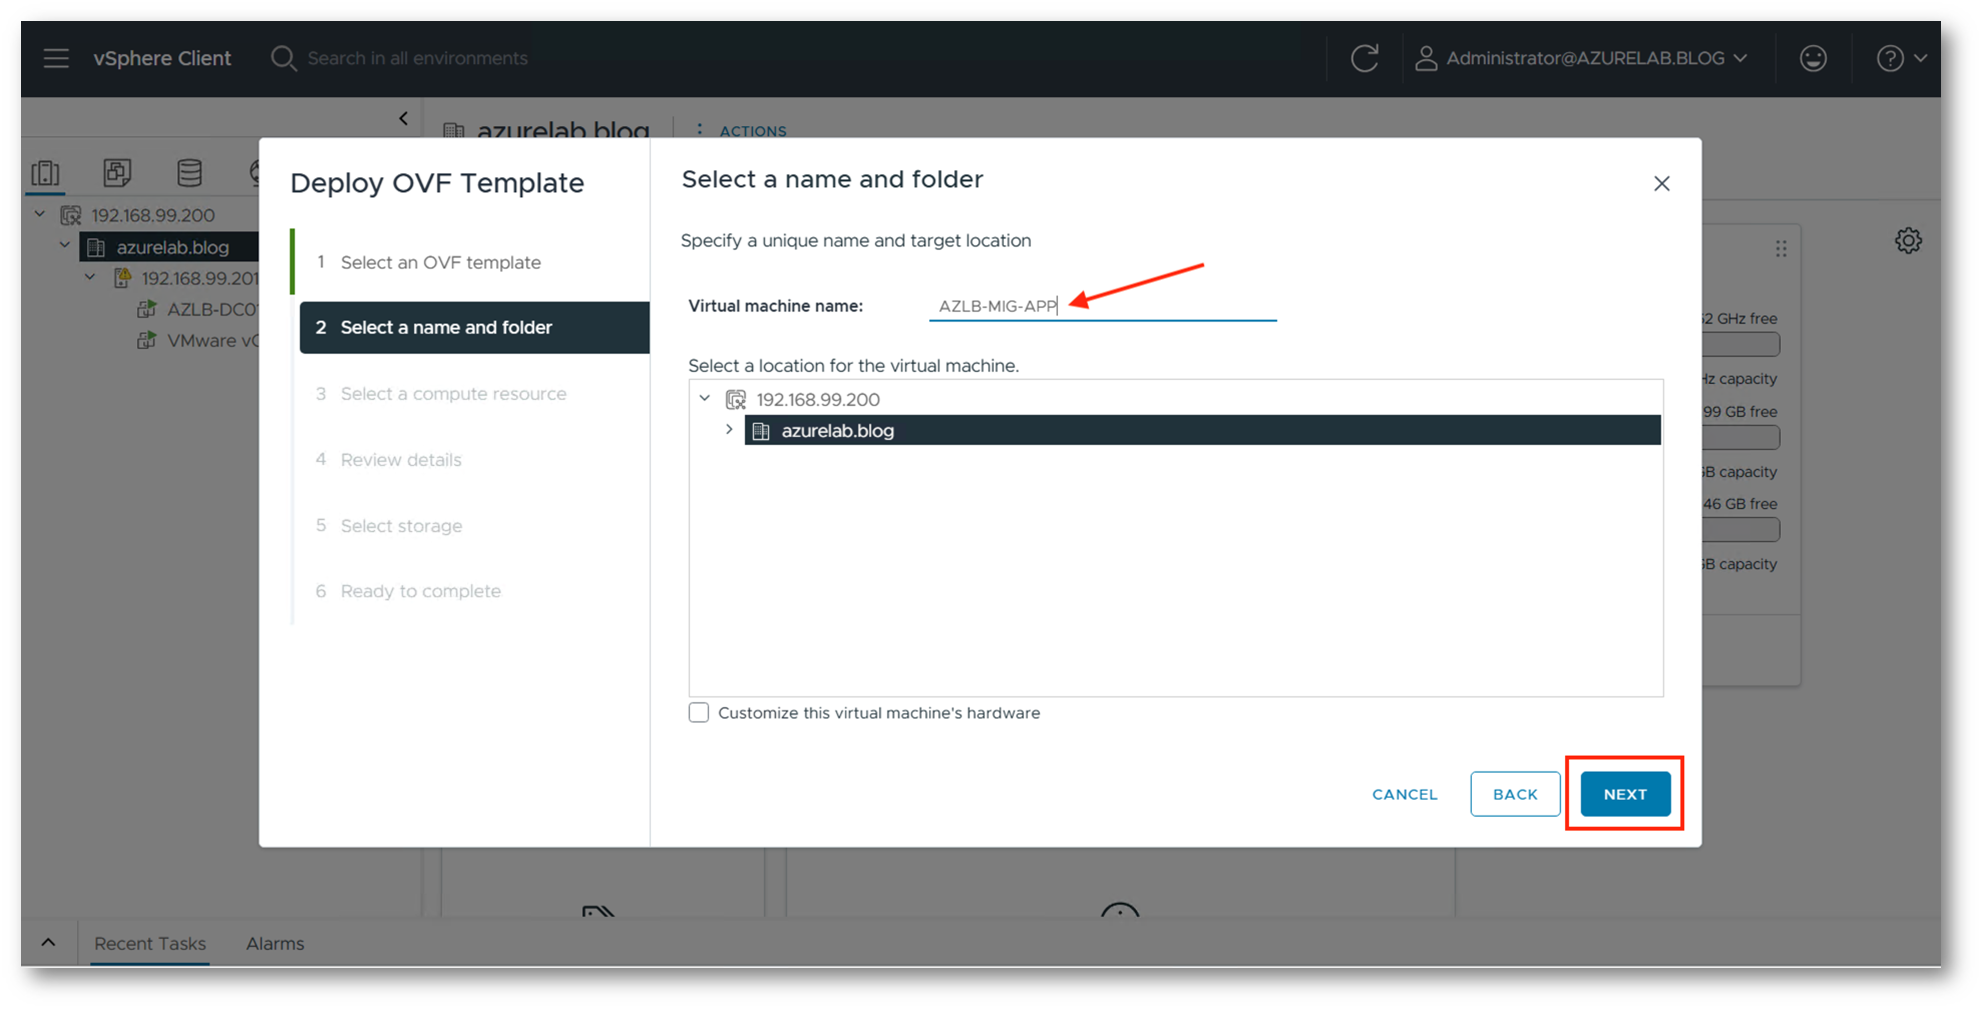Cancel the OVF deployment wizard
Viewport: 1983px width, 1010px height.
pyautogui.click(x=1405, y=794)
